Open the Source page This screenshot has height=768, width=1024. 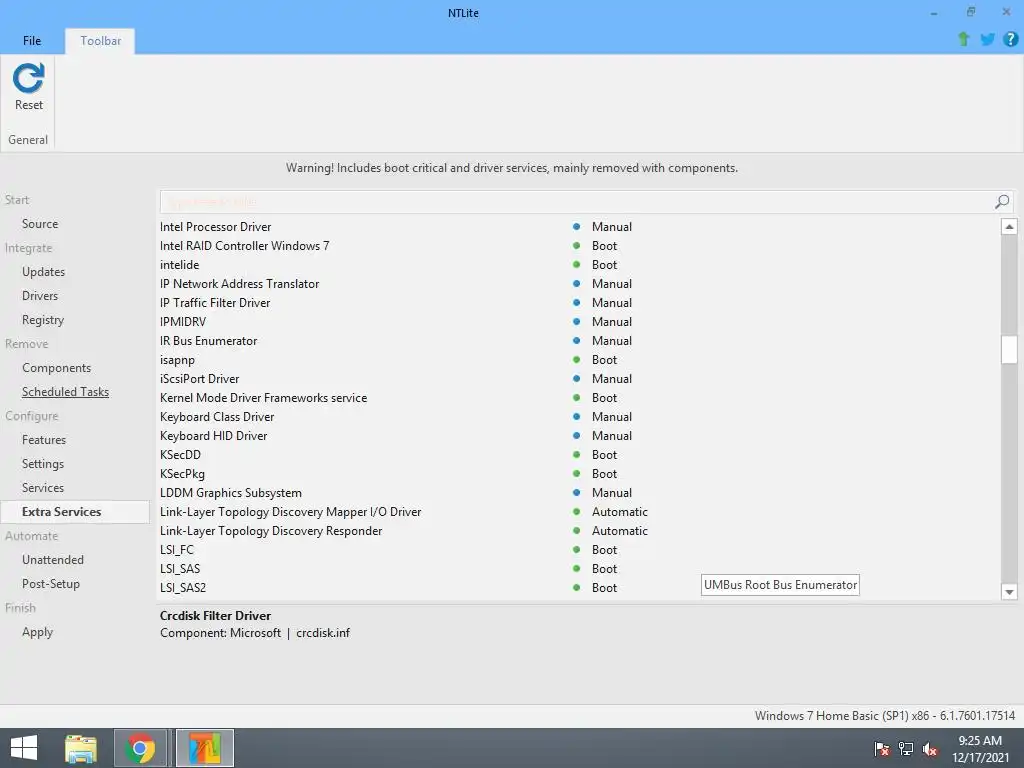click(40, 224)
